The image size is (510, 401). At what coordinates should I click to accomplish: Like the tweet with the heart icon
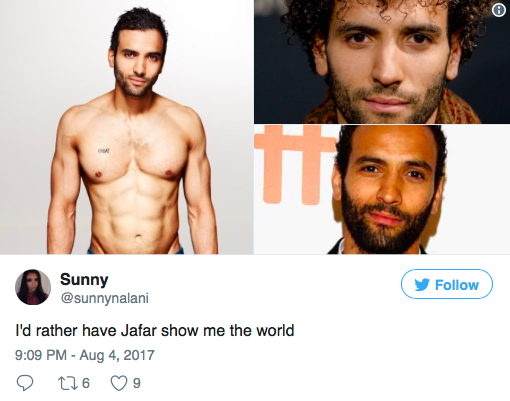[x=119, y=383]
